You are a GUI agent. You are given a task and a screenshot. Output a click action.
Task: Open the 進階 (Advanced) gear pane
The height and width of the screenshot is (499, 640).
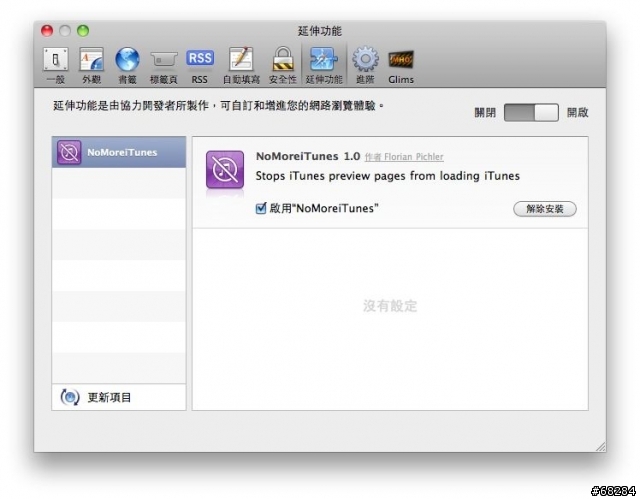pos(365,65)
